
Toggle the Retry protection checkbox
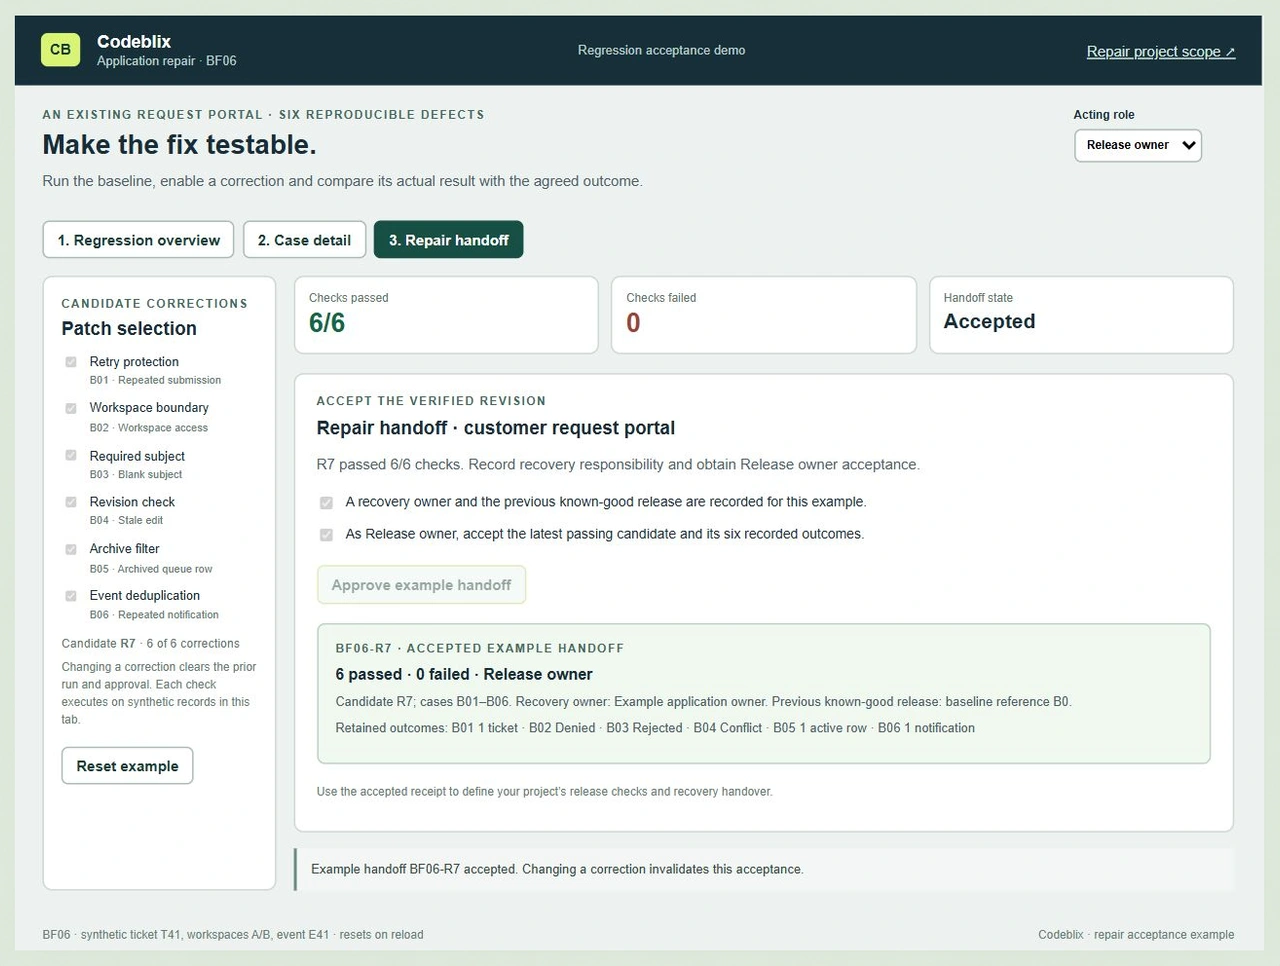pyautogui.click(x=71, y=362)
